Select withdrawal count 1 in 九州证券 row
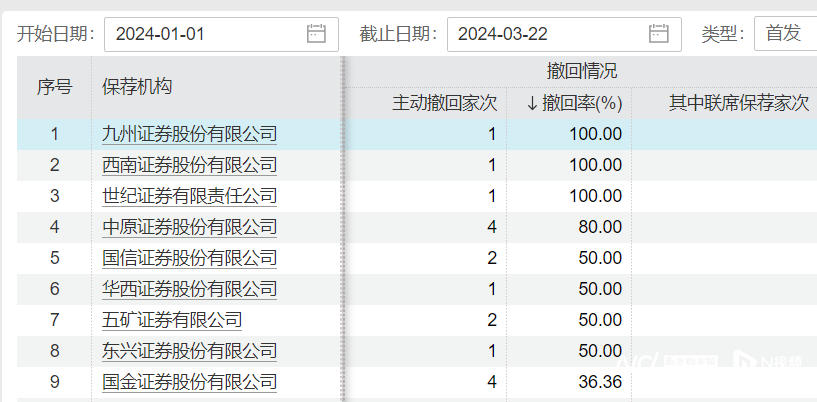This screenshot has width=817, height=402. click(492, 134)
